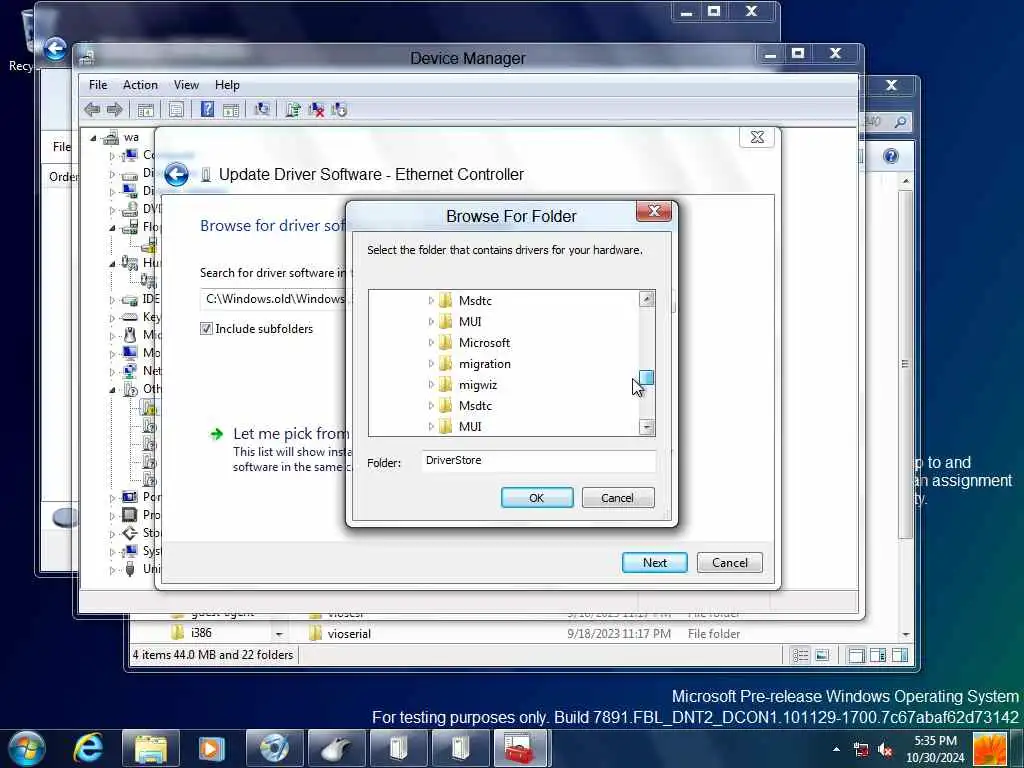Screen dimensions: 1024x768
Task: Click network connection tray icon
Action: coord(861,749)
